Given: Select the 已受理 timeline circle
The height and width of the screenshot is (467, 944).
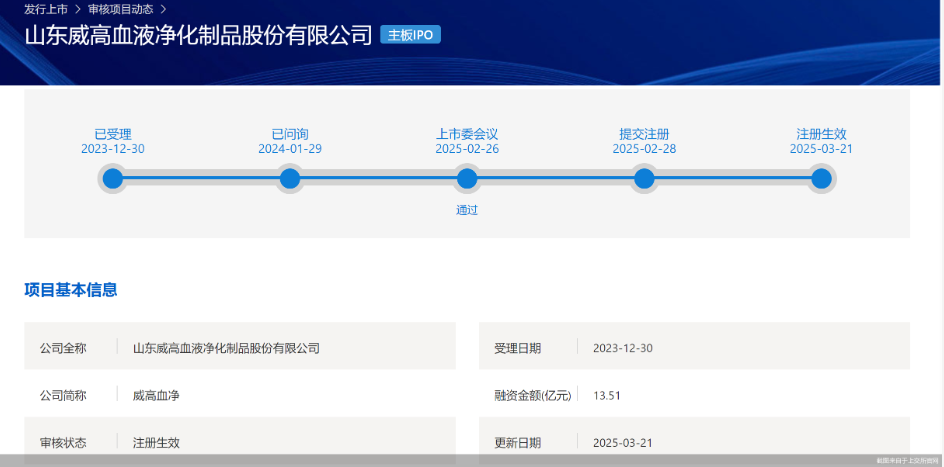Looking at the screenshot, I should coord(113,179).
